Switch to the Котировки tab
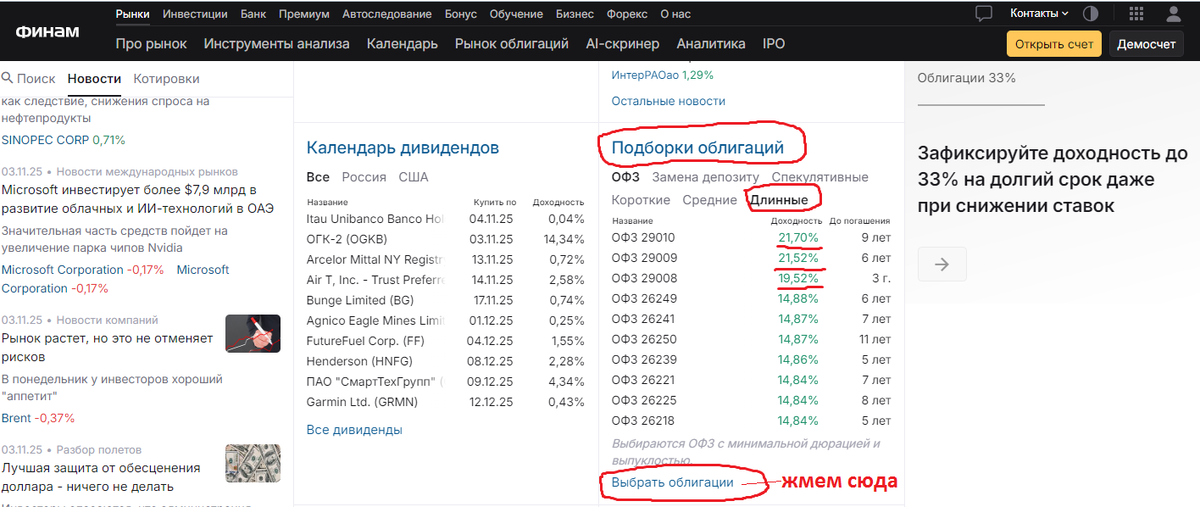 point(166,78)
